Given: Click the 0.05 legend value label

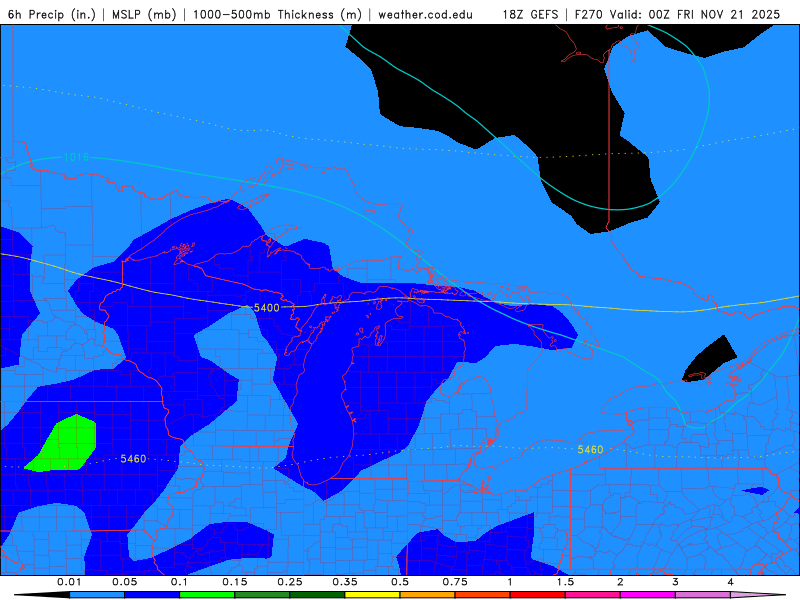Looking at the screenshot, I should click(124, 582).
